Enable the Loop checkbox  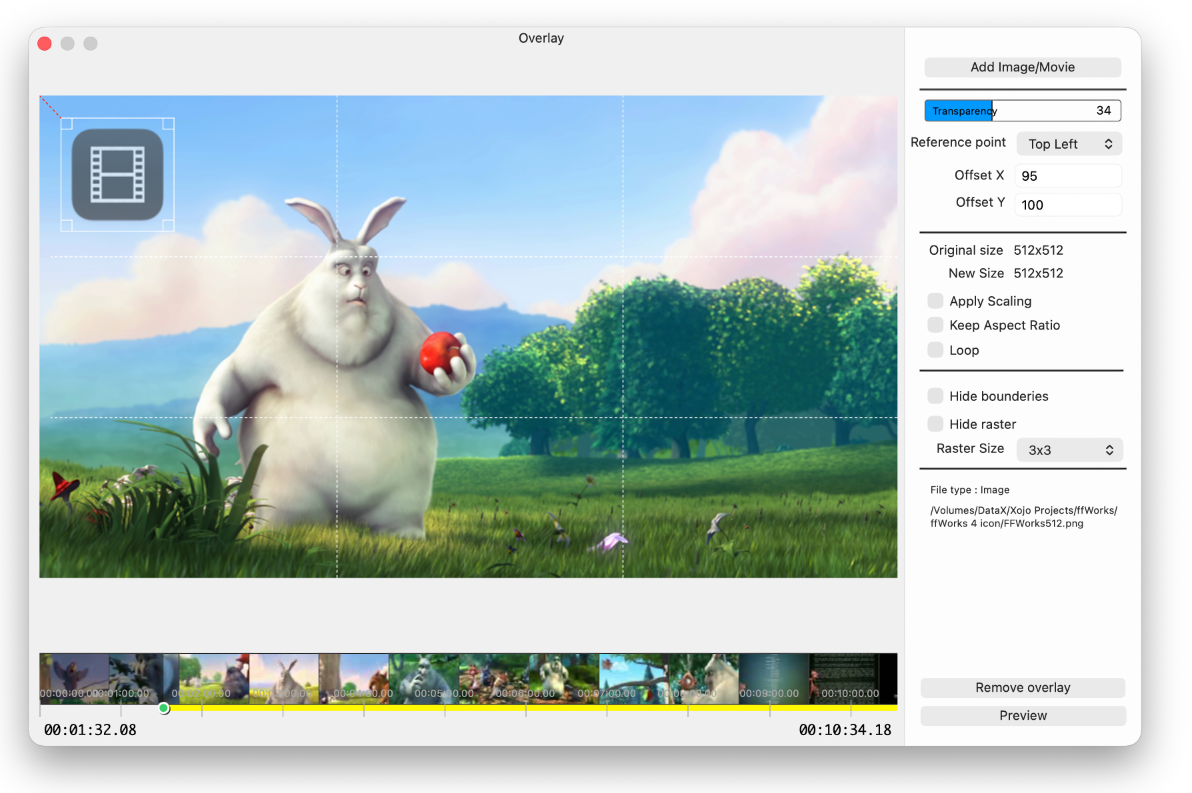(x=936, y=350)
